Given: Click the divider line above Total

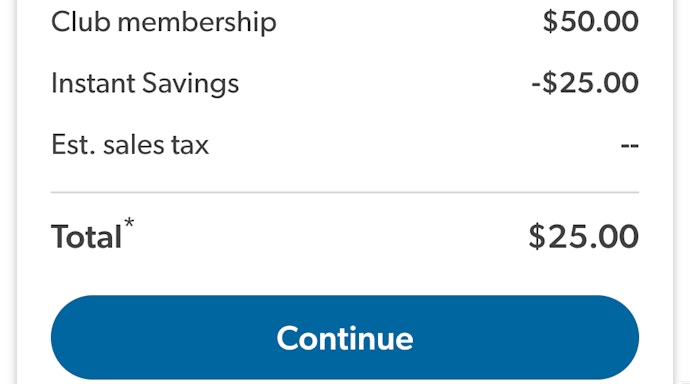Looking at the screenshot, I should tap(345, 192).
